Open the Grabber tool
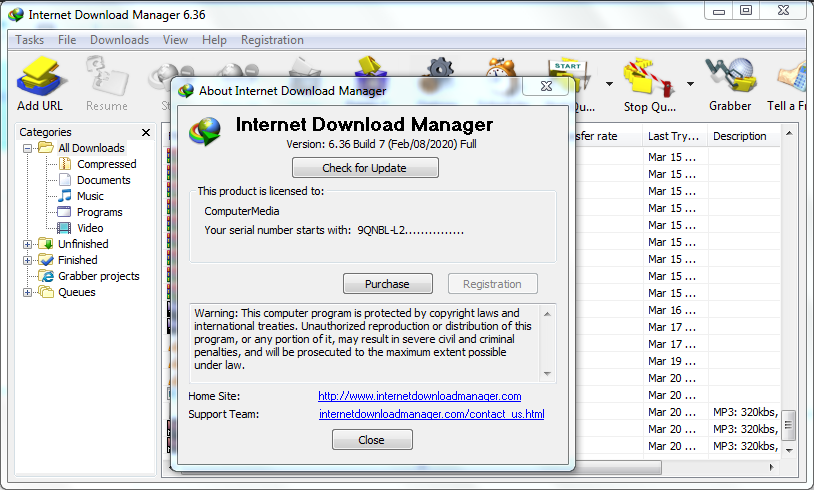 click(730, 77)
